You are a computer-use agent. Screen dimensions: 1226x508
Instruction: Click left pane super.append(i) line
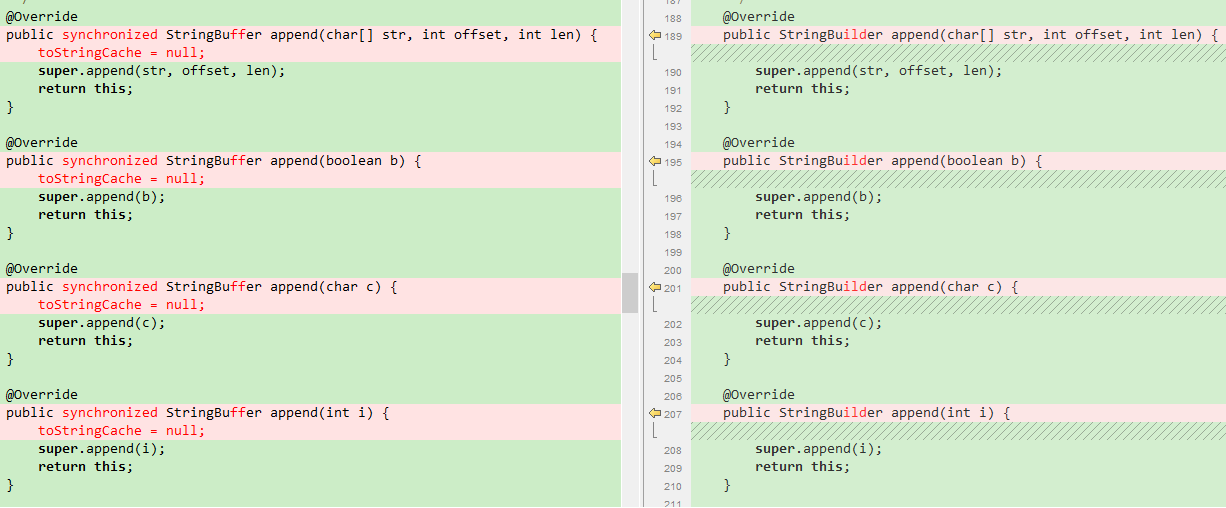102,449
